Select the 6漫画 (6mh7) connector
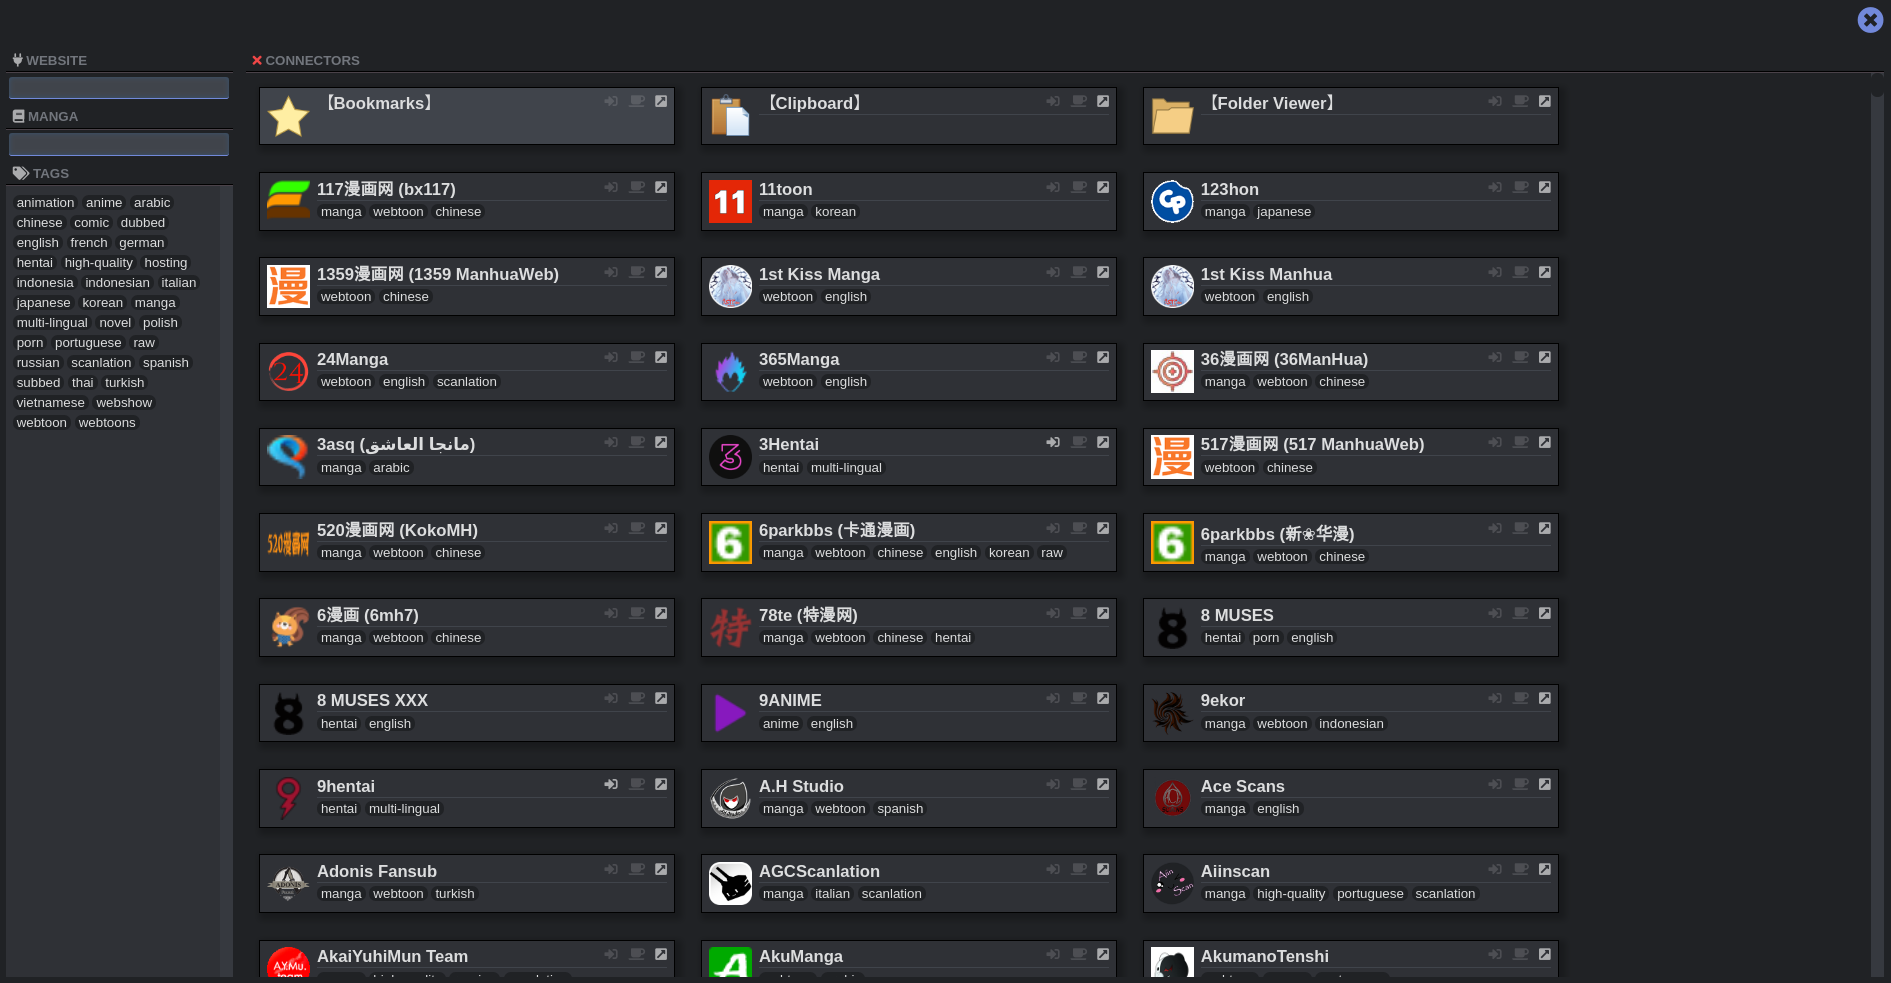The width and height of the screenshot is (1891, 983). 467,628
